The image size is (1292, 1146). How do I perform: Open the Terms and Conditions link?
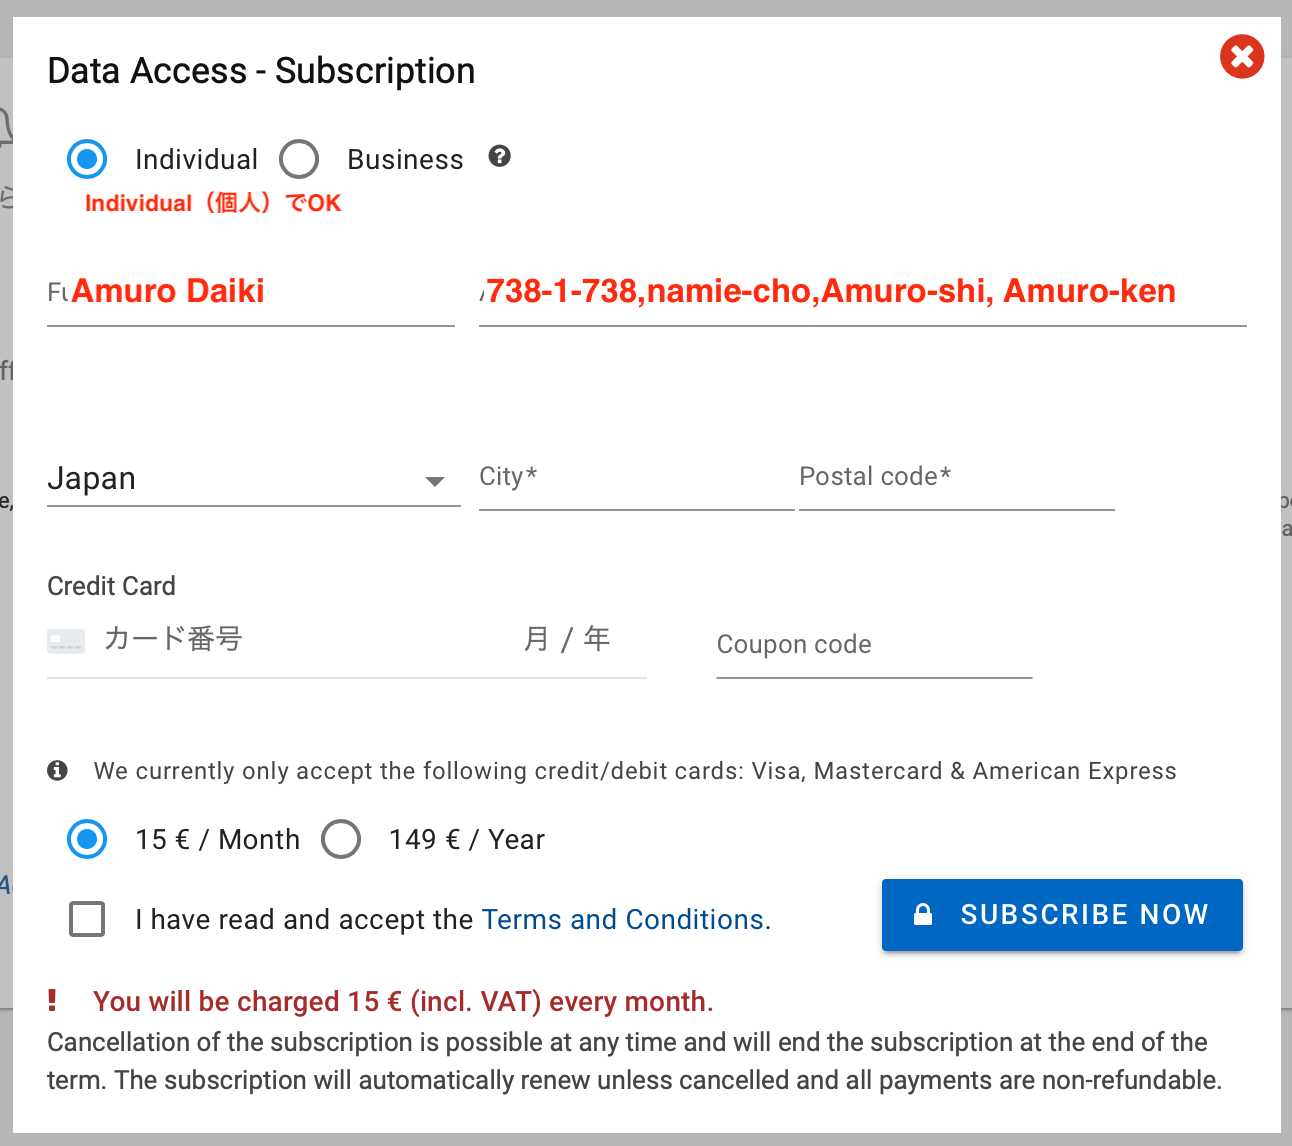click(x=623, y=919)
